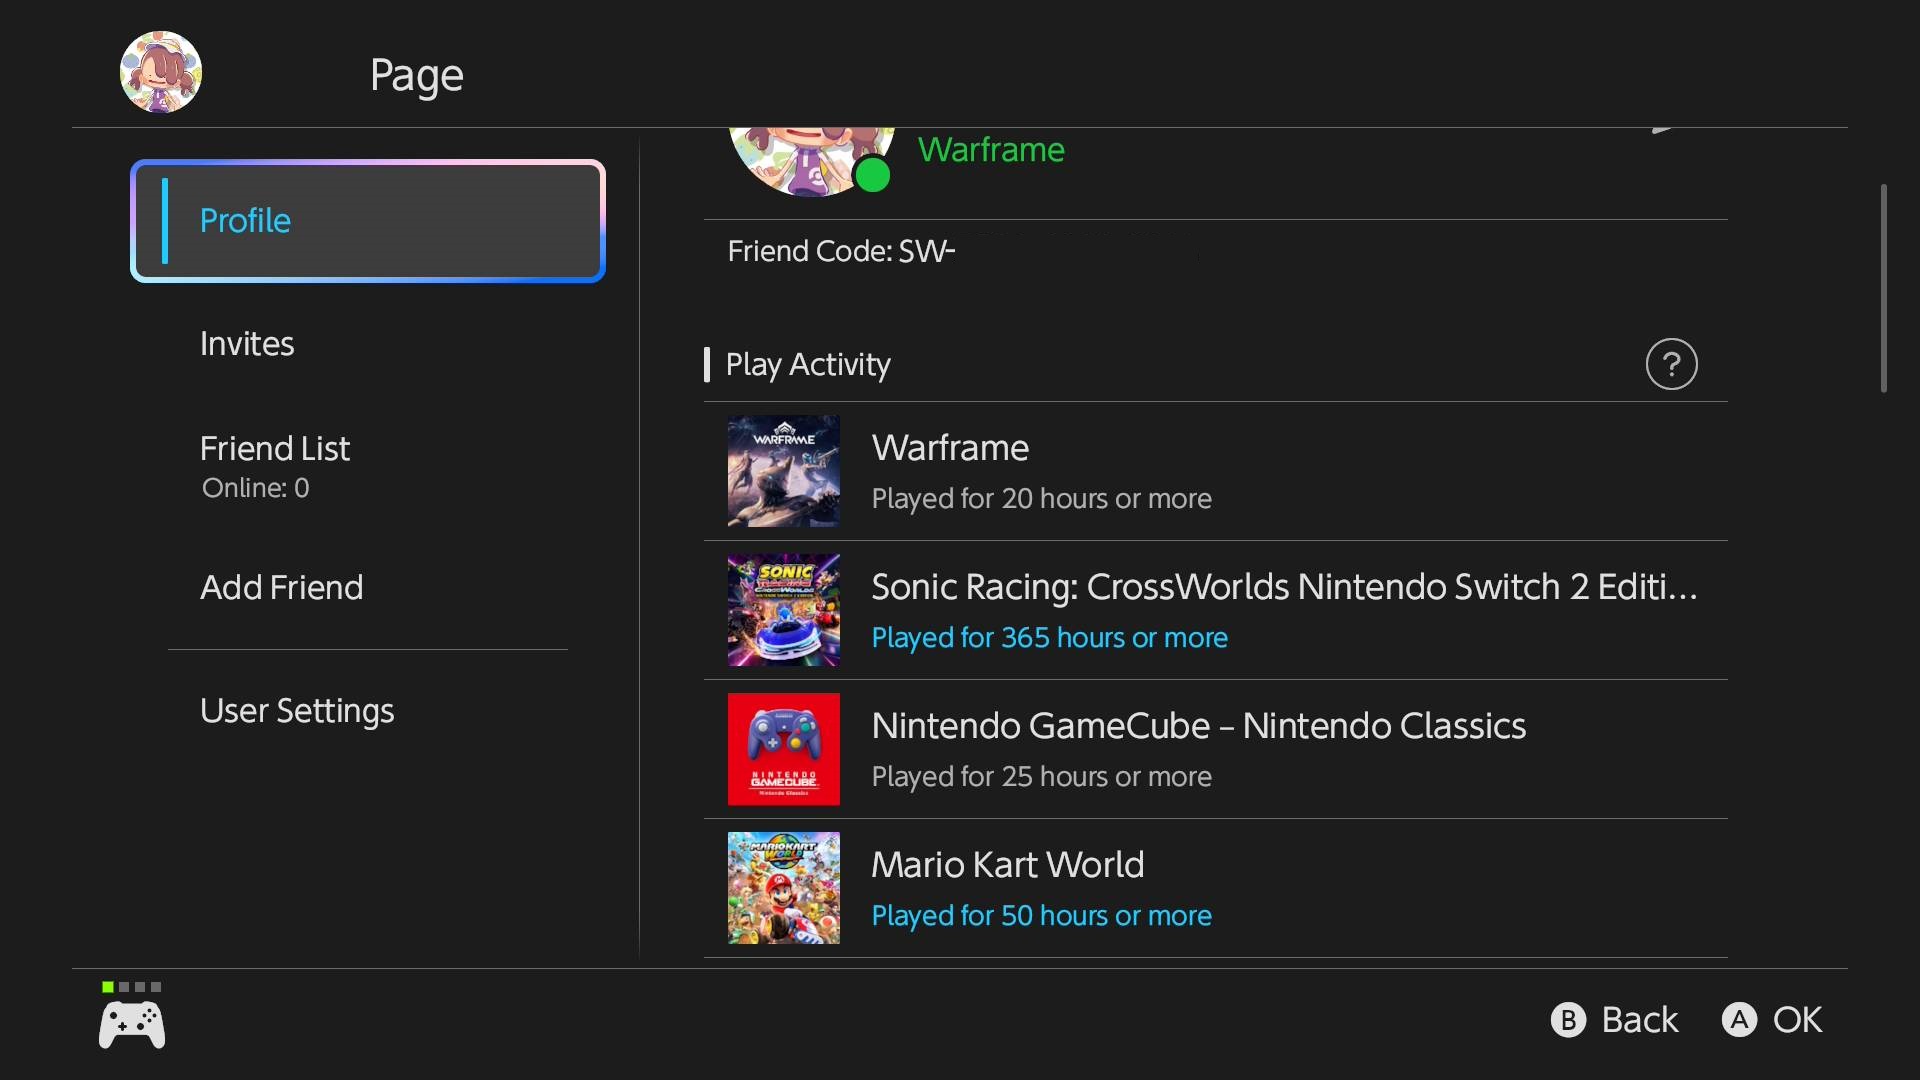Click the vertical scrollbar on right
This screenshot has height=1080, width=1920.
[1883, 288]
